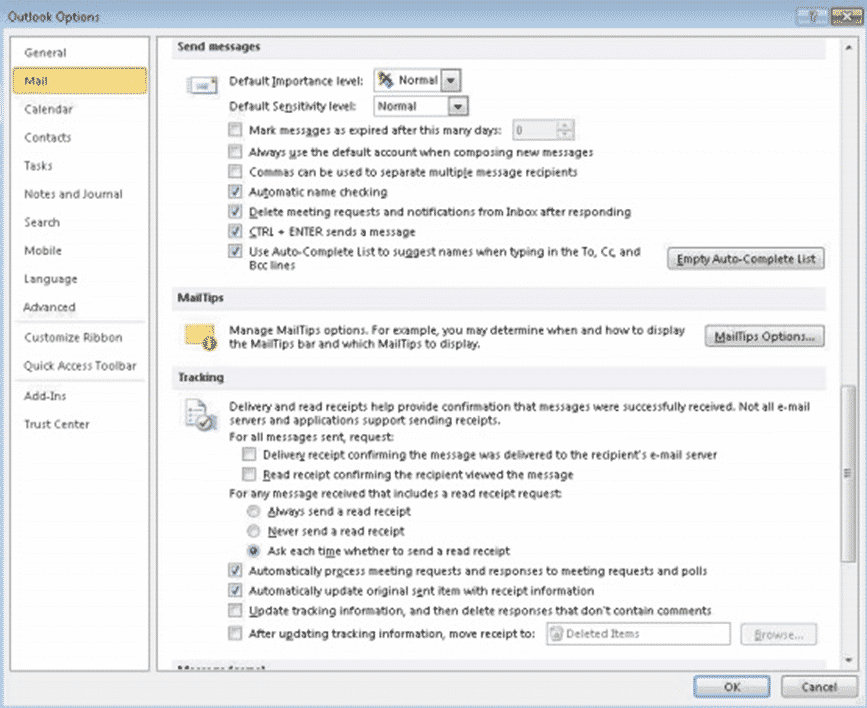Open the Mobile options category

[x=80, y=250]
